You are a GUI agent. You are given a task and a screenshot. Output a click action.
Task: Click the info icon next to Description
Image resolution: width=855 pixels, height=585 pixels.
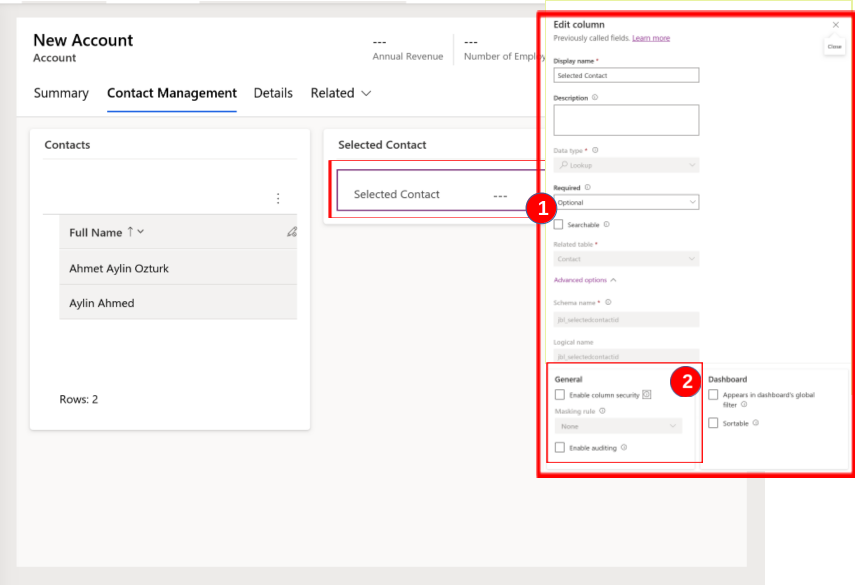point(594,97)
